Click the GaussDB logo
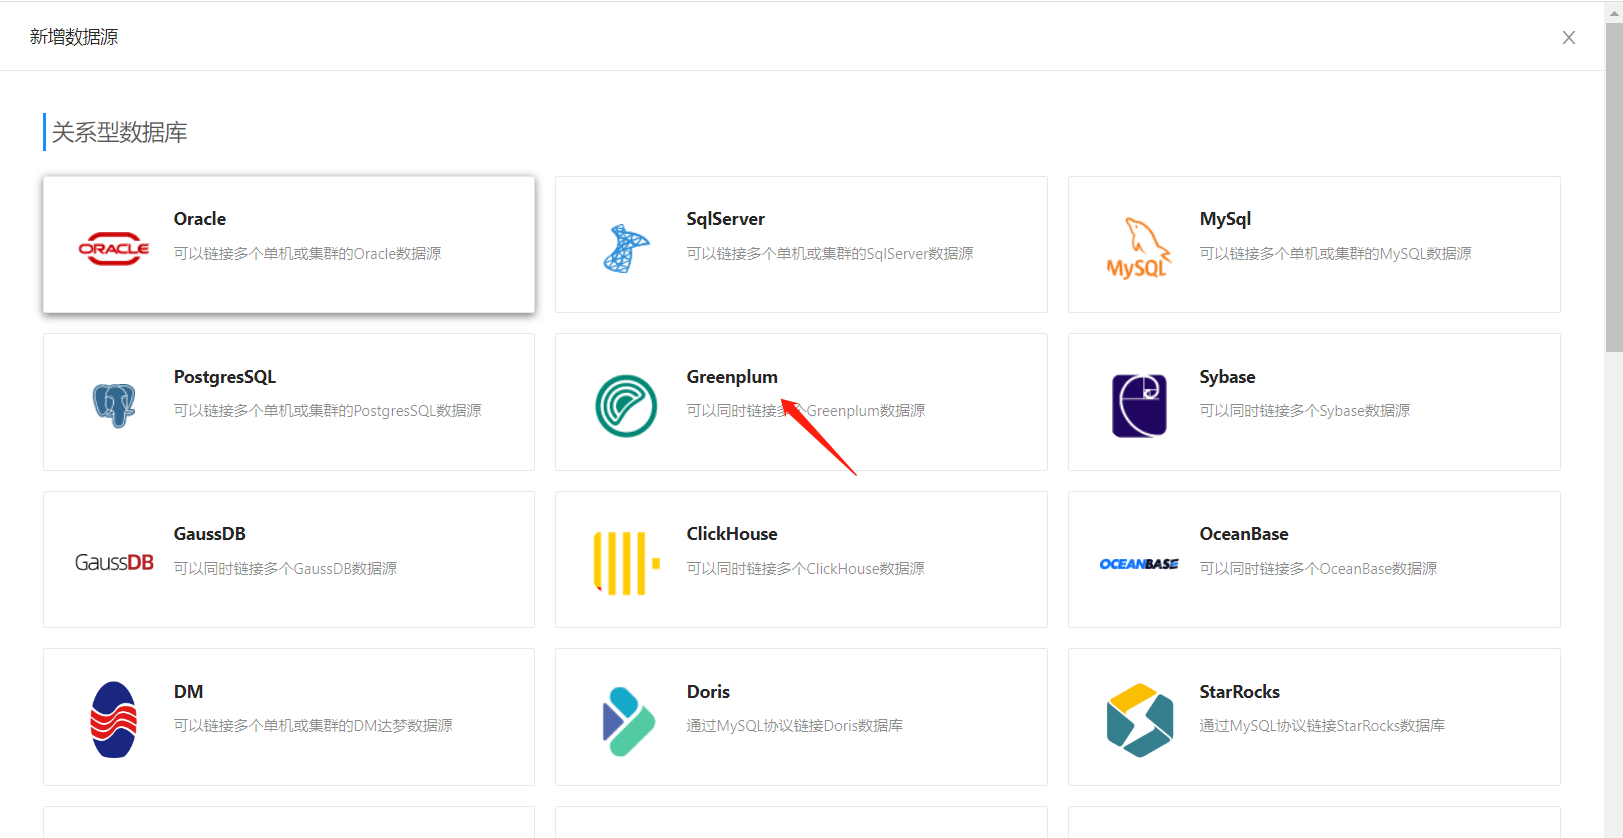This screenshot has width=1623, height=838. [x=114, y=563]
